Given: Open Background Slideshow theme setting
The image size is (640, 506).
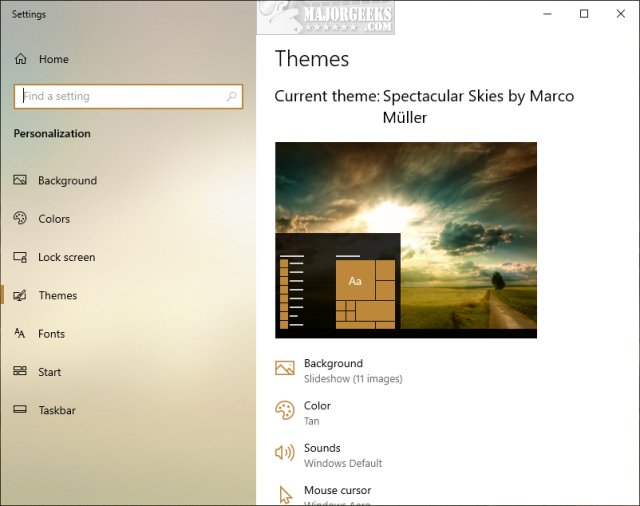Looking at the screenshot, I should [352, 370].
